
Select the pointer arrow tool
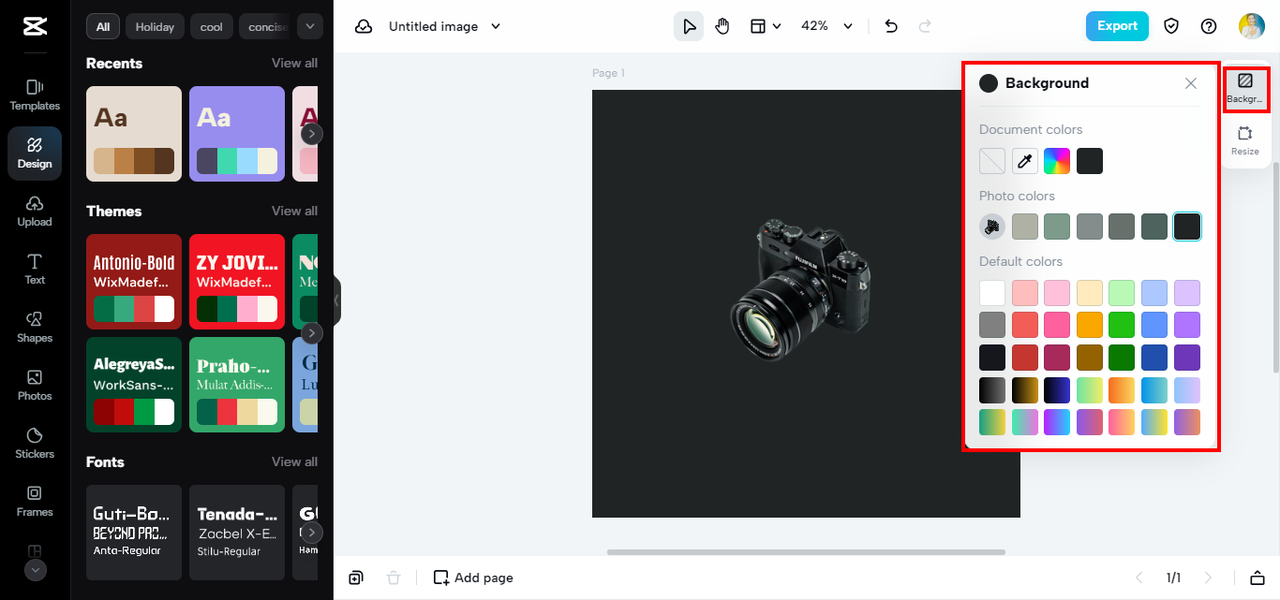689,27
